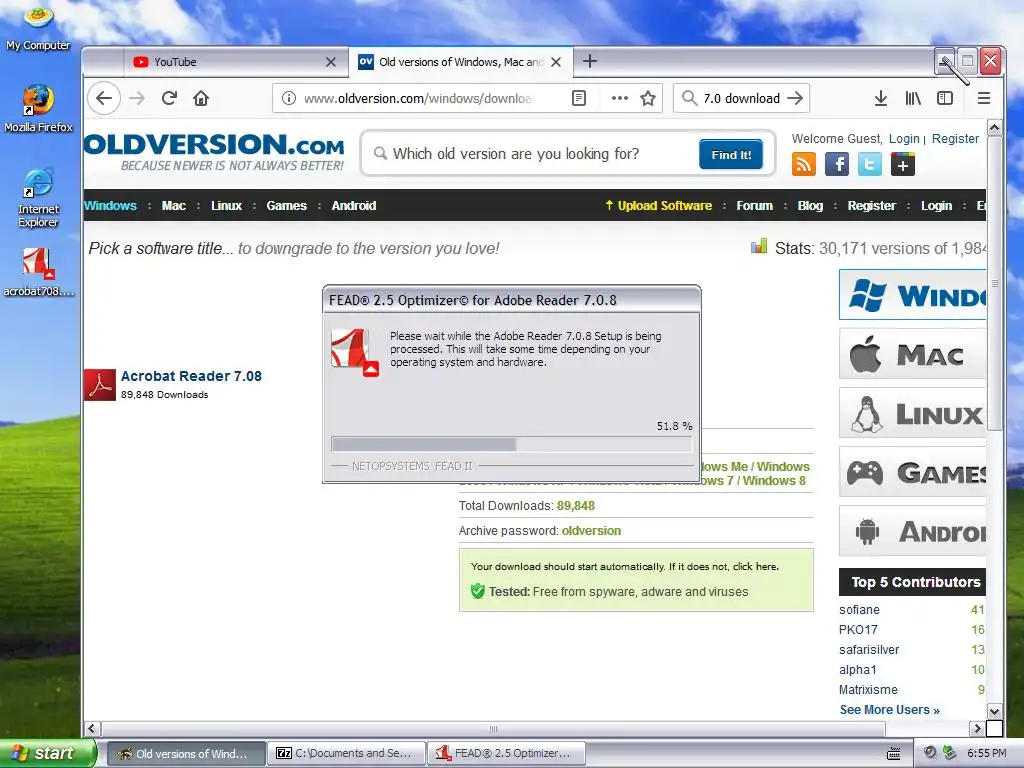Click the Games sidebar category banner
1024x768 pixels.
(x=912, y=472)
